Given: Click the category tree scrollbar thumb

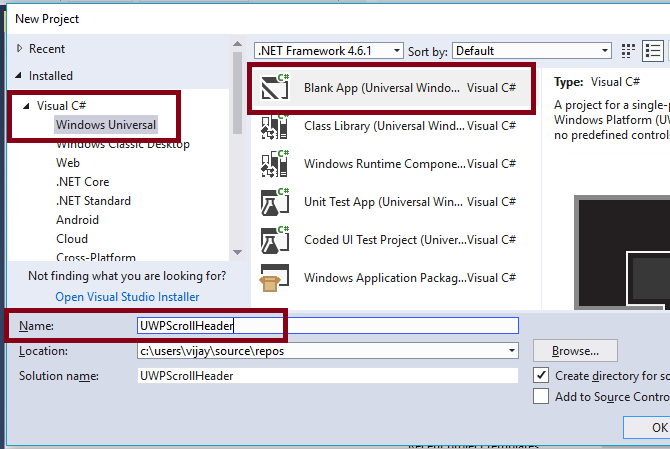Looking at the screenshot, I should [x=238, y=93].
